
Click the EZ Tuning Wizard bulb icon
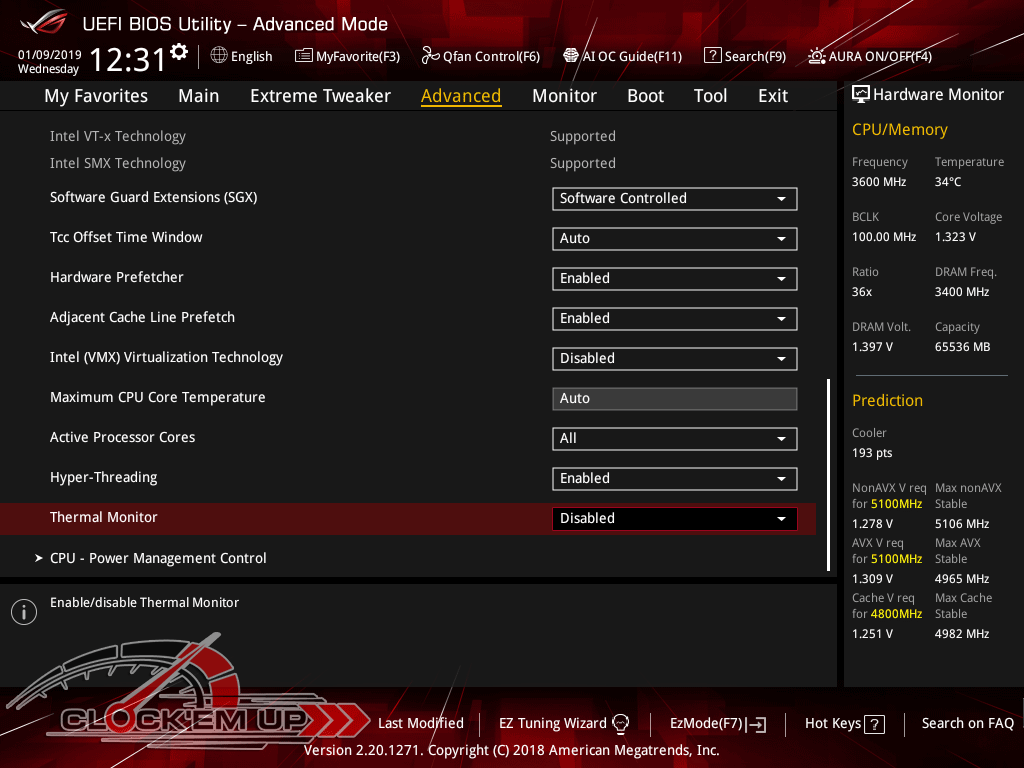620,724
